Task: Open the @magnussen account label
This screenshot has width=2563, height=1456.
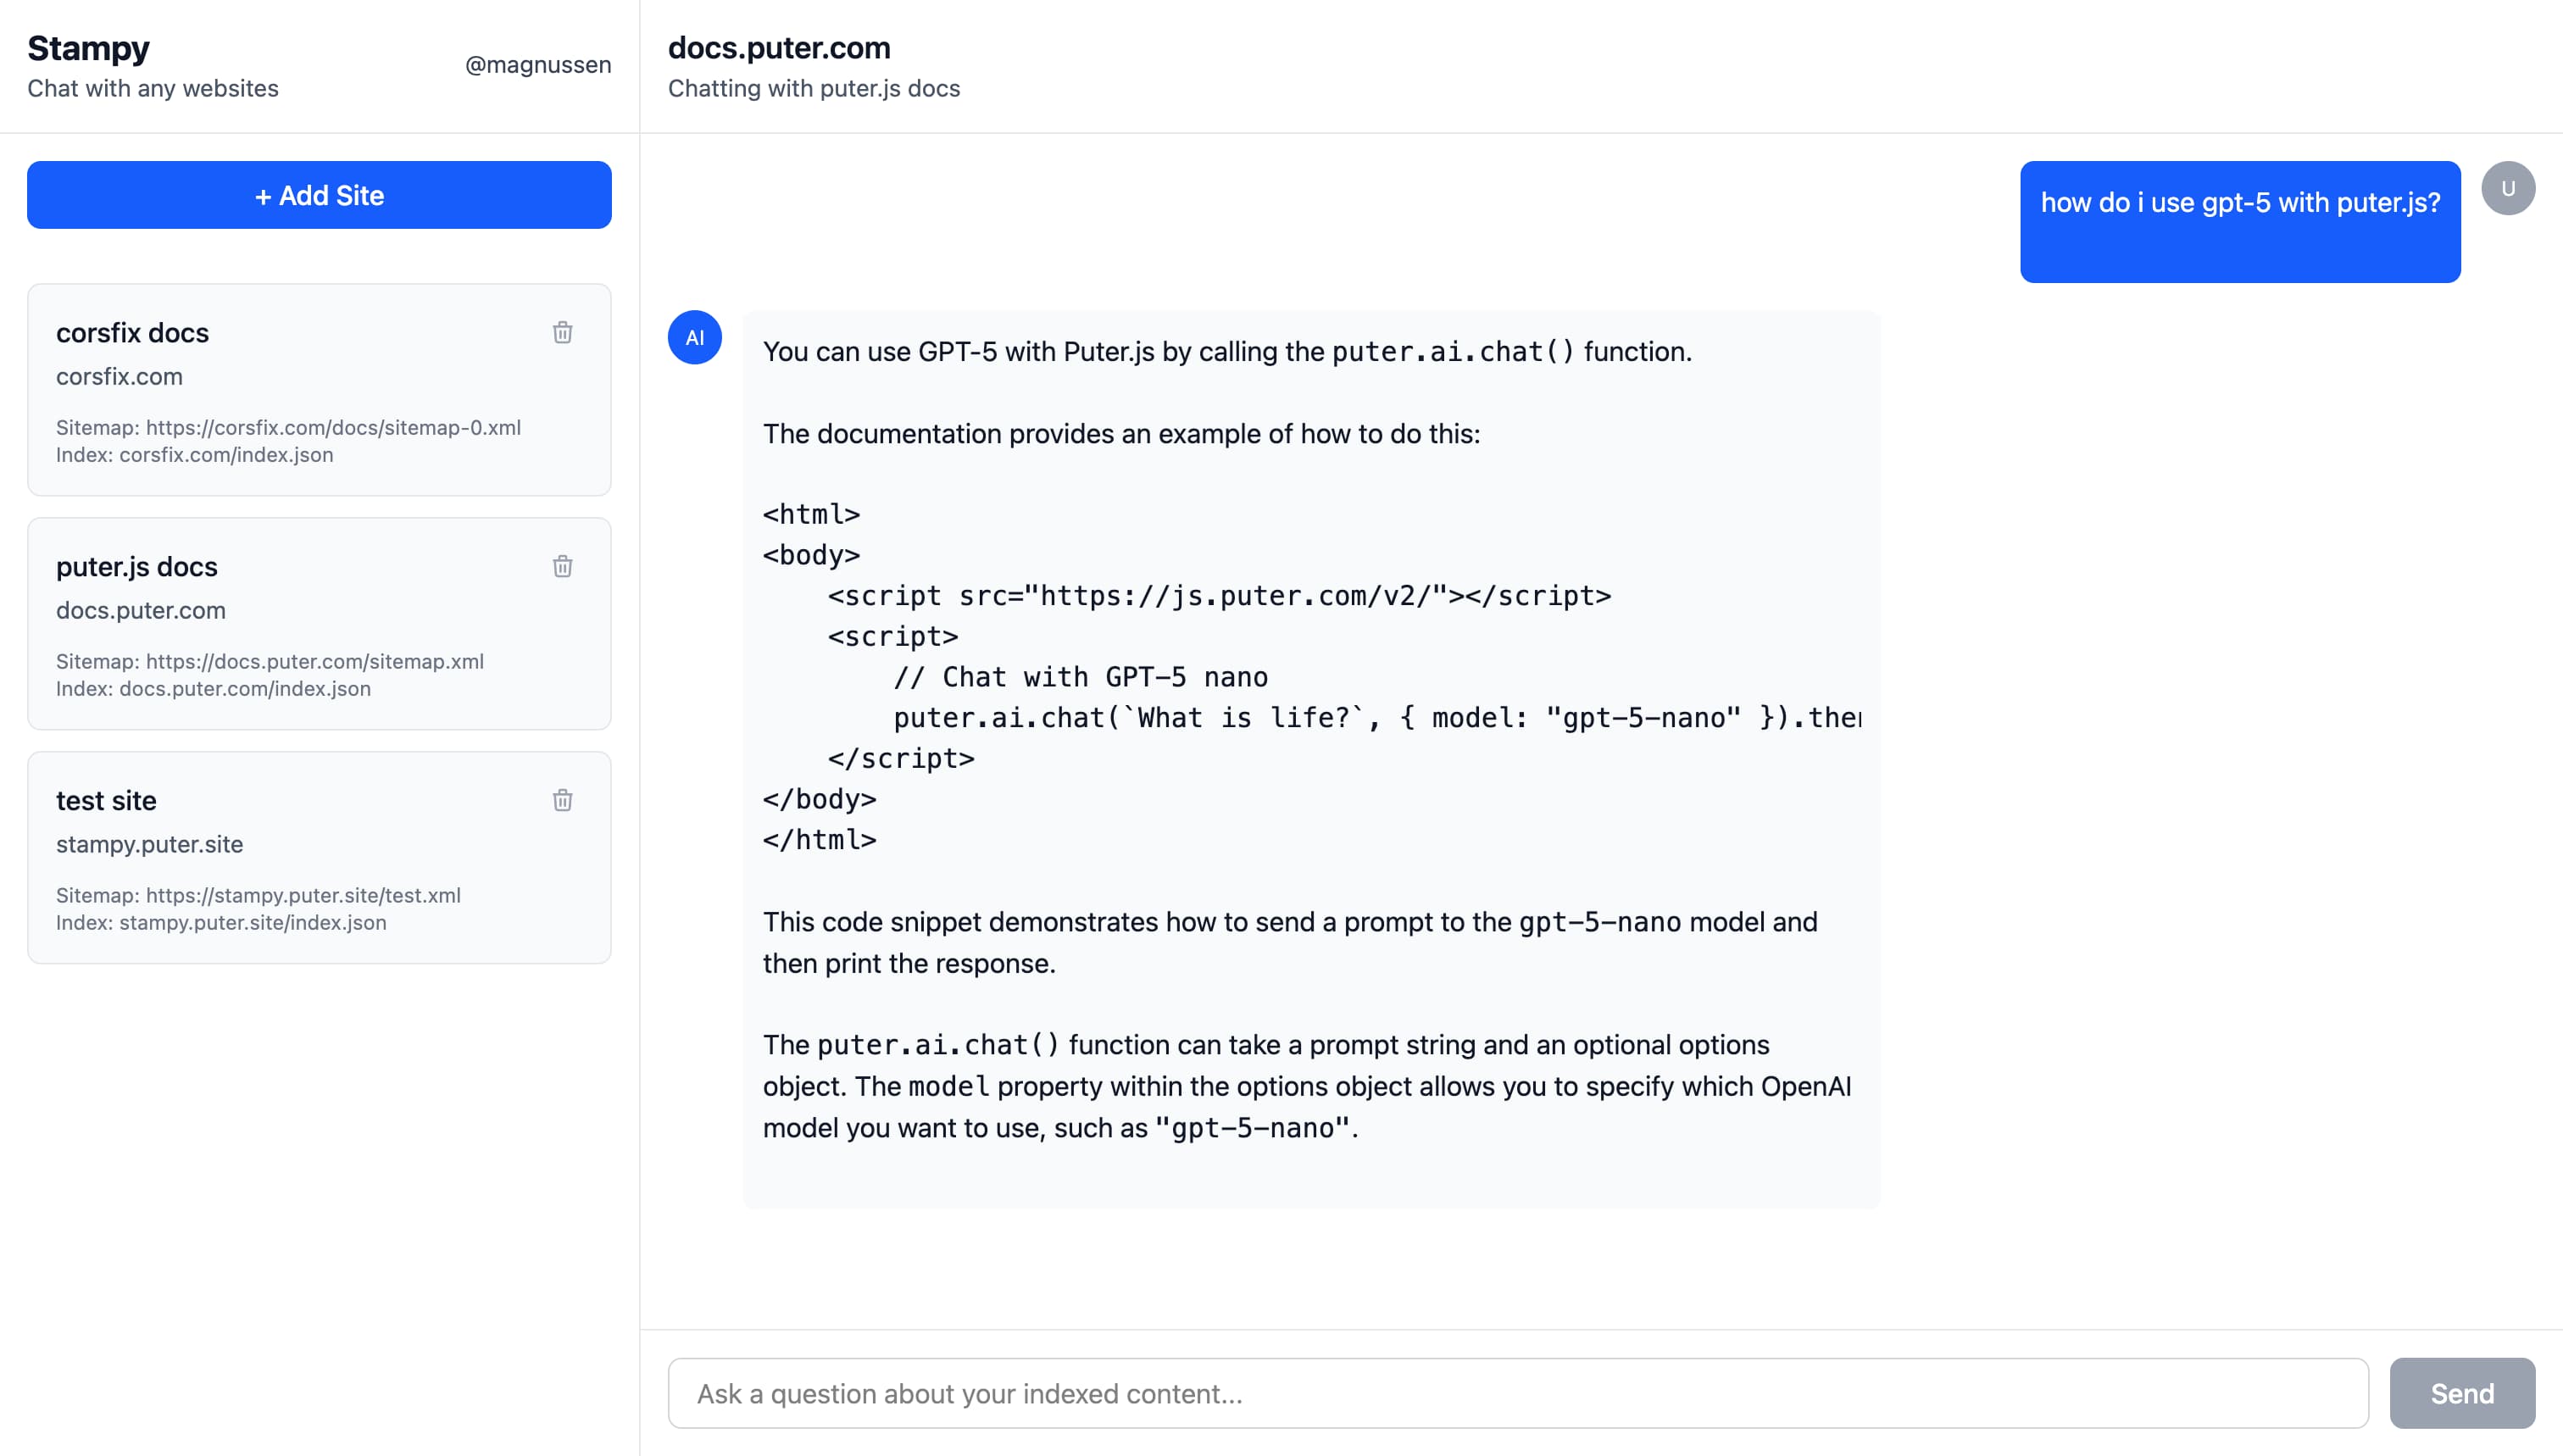Action: [537, 64]
